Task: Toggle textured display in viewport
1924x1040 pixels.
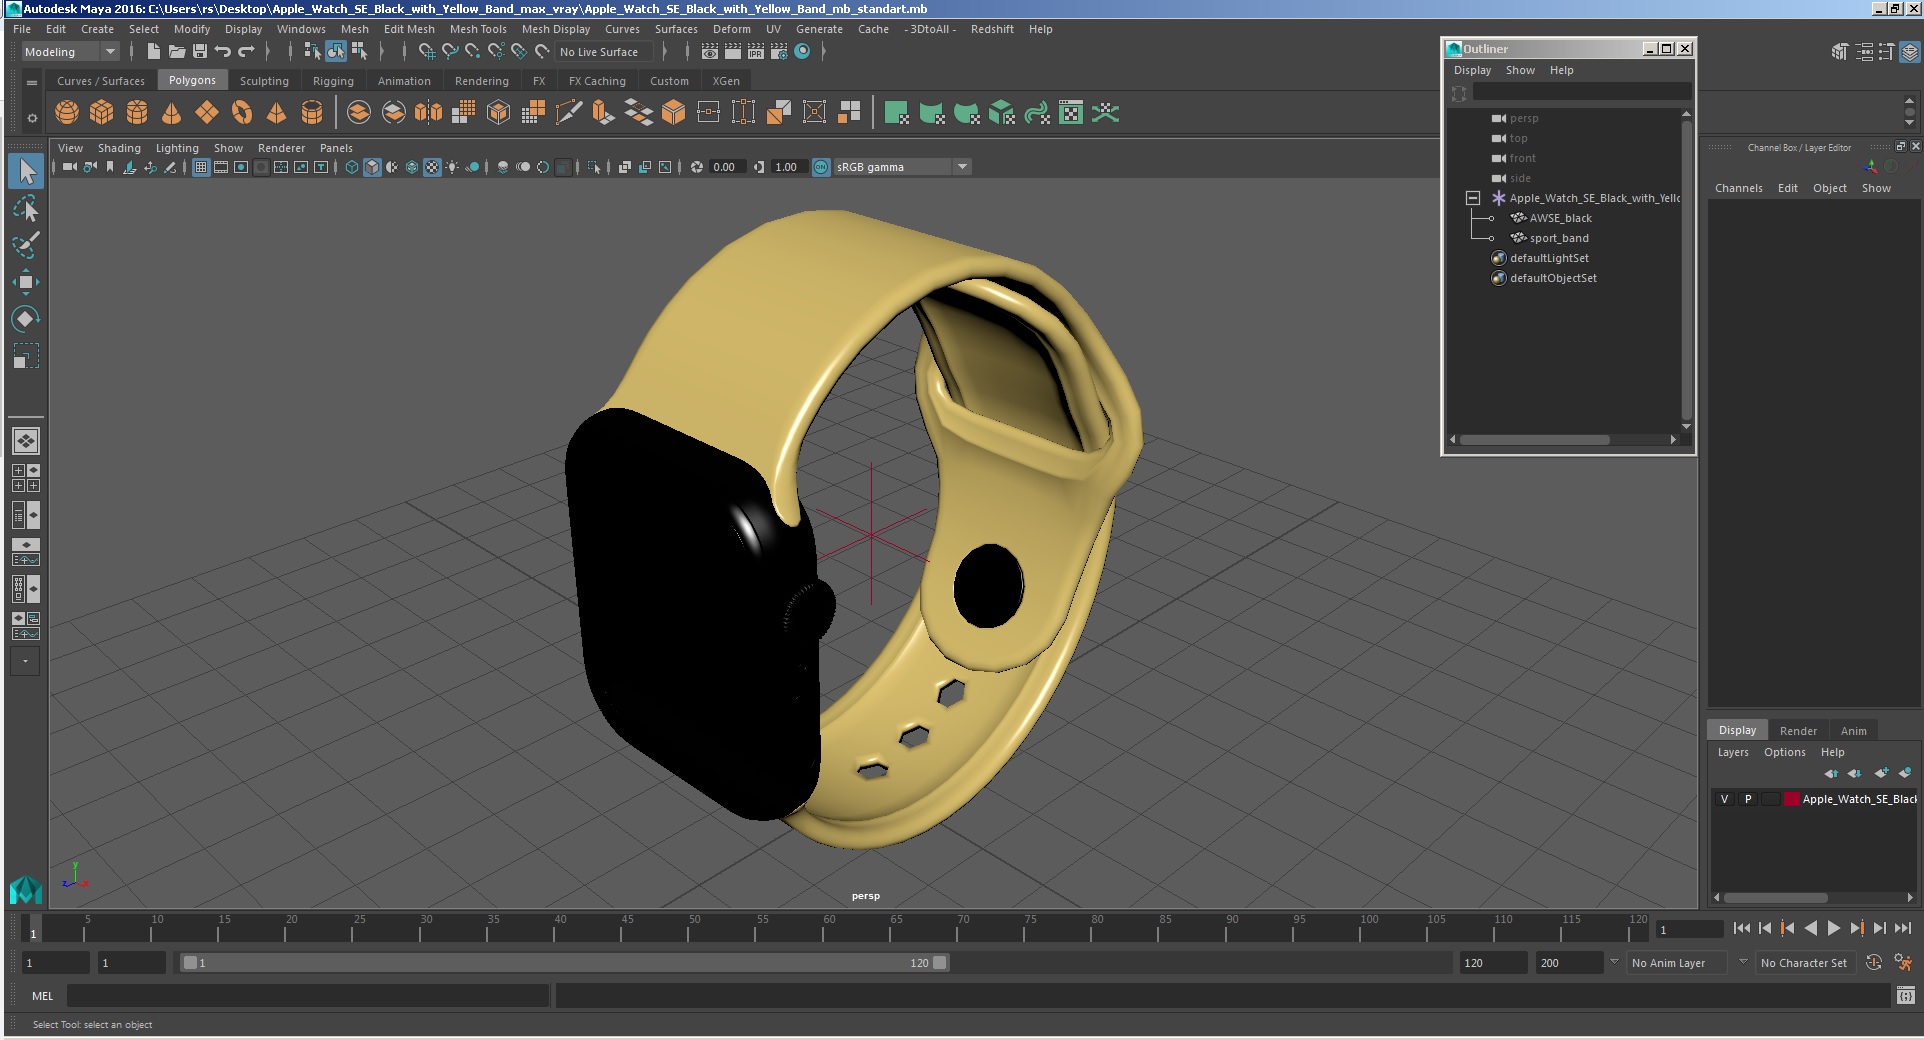Action: click(432, 167)
